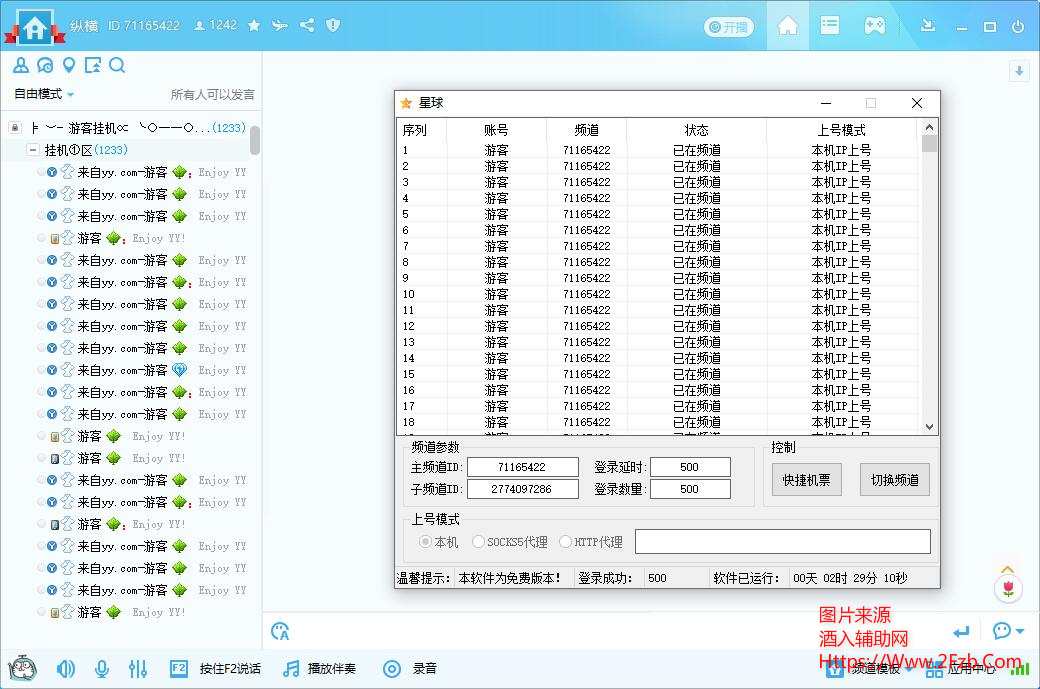This screenshot has height=689, width=1040.
Task: Click the 主频道ID input field
Action: point(523,467)
